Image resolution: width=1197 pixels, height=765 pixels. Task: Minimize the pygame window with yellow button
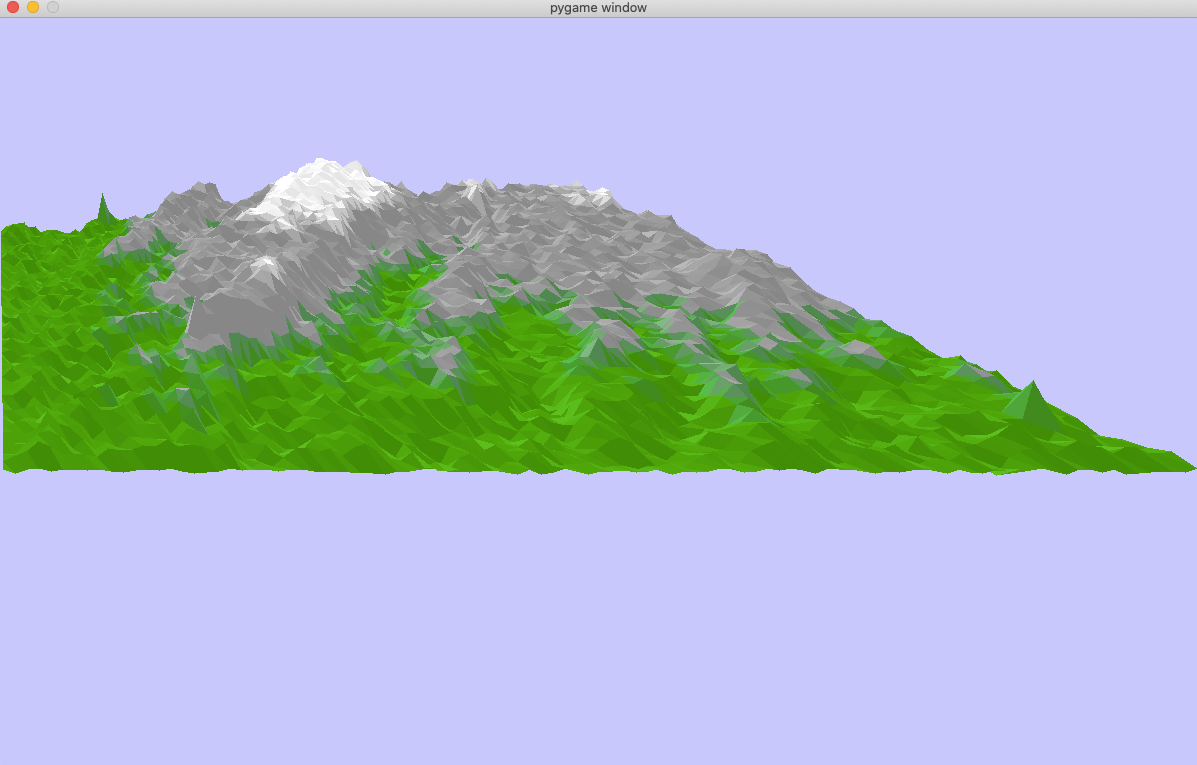[33, 7]
